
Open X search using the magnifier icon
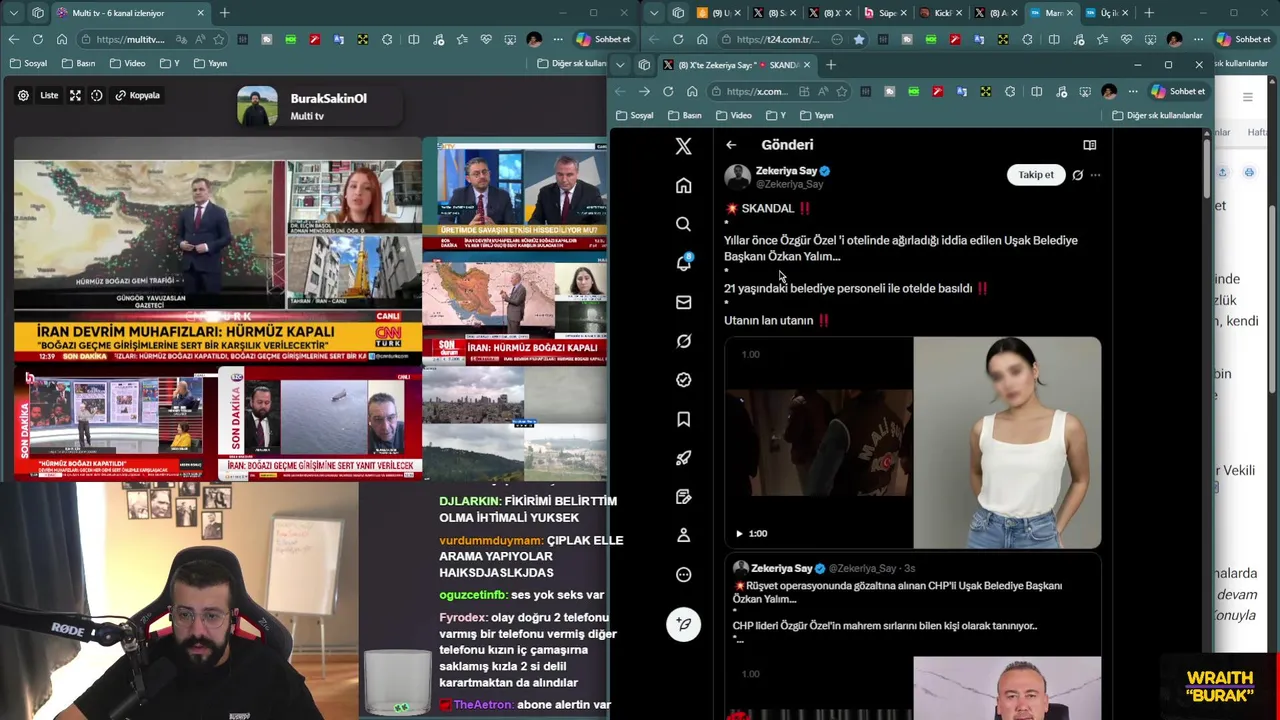click(683, 224)
